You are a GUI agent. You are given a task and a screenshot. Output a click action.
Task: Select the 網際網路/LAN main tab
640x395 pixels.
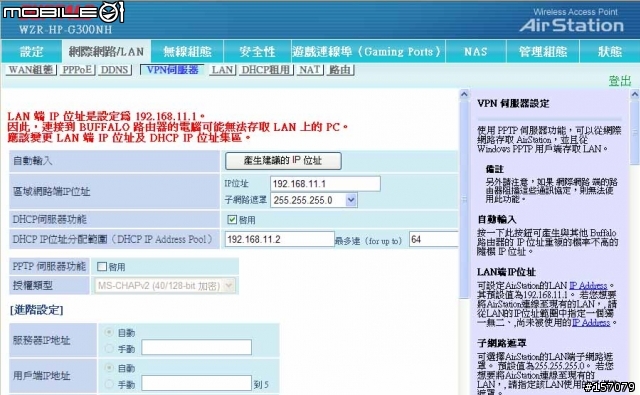[x=106, y=51]
